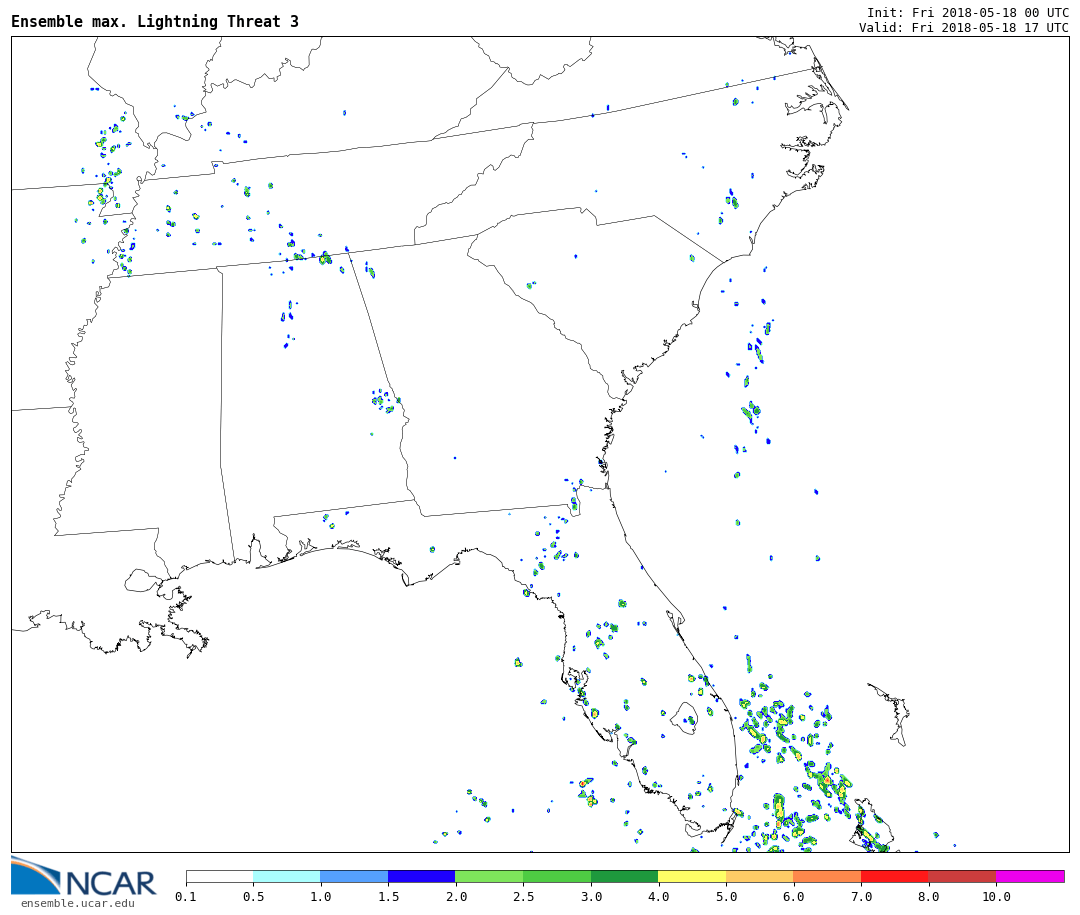Click the 10.0 label under the color bar
Image resolution: width=1080 pixels, height=915 pixels.
(995, 897)
